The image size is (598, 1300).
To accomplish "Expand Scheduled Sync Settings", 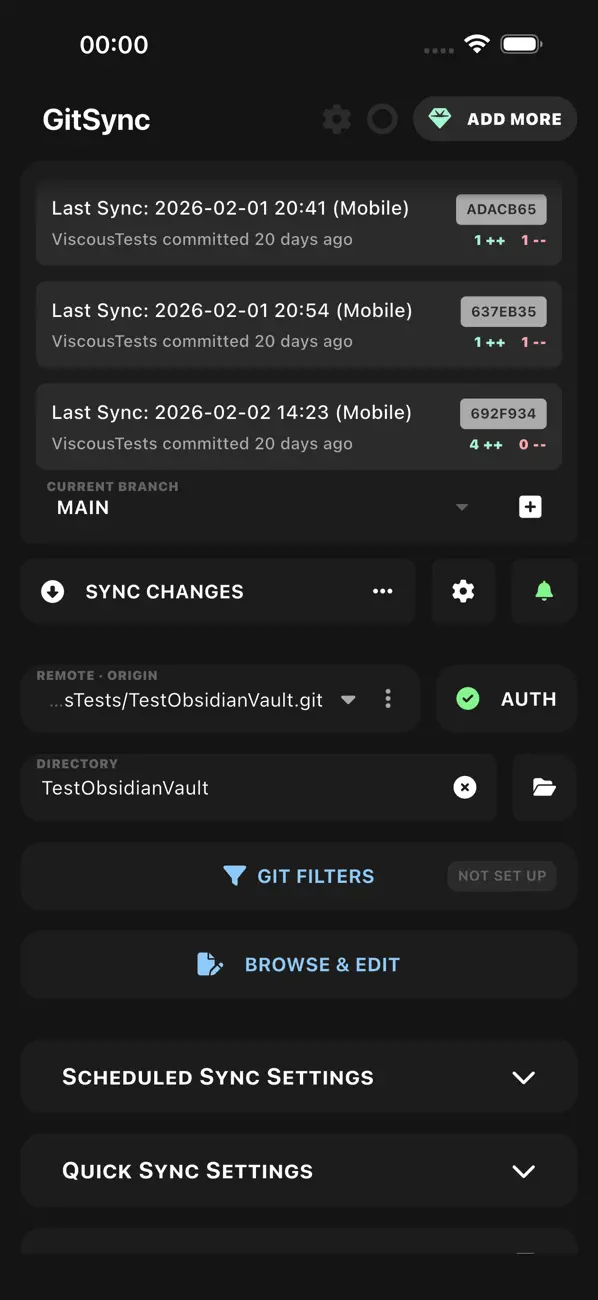I will pyautogui.click(x=522, y=1077).
